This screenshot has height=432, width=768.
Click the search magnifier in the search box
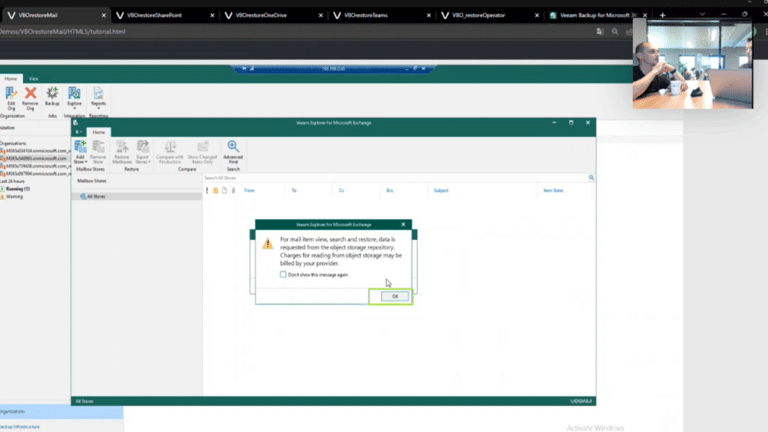(x=591, y=178)
